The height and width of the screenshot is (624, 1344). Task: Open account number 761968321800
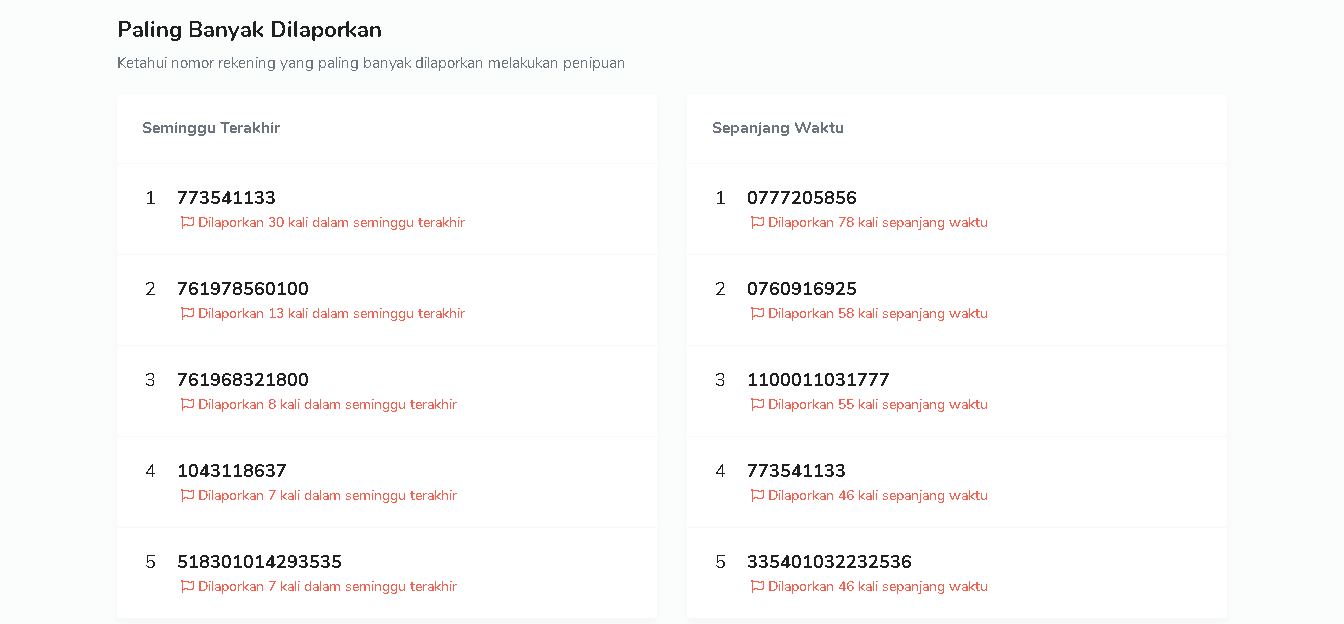click(243, 380)
